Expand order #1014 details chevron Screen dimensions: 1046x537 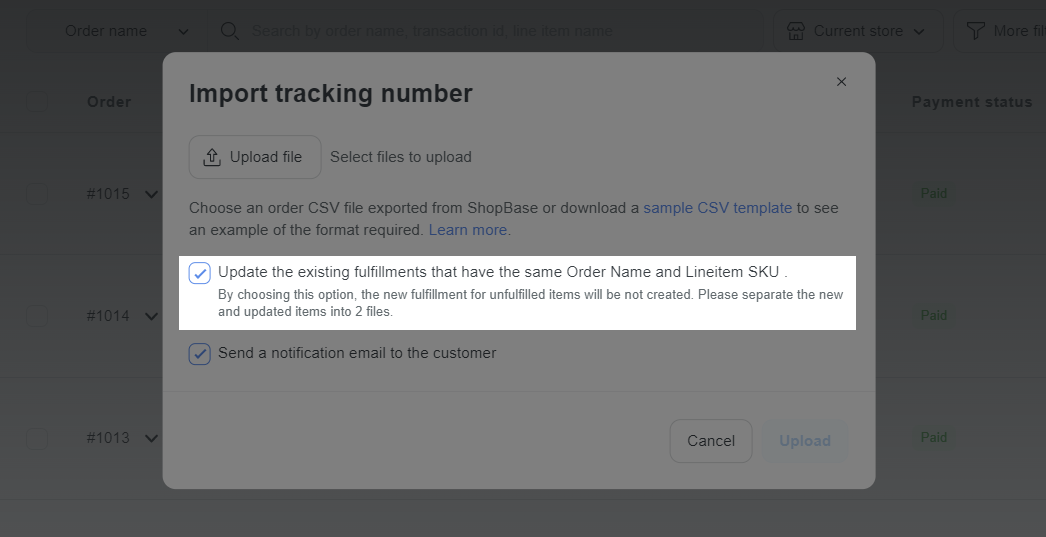[151, 316]
